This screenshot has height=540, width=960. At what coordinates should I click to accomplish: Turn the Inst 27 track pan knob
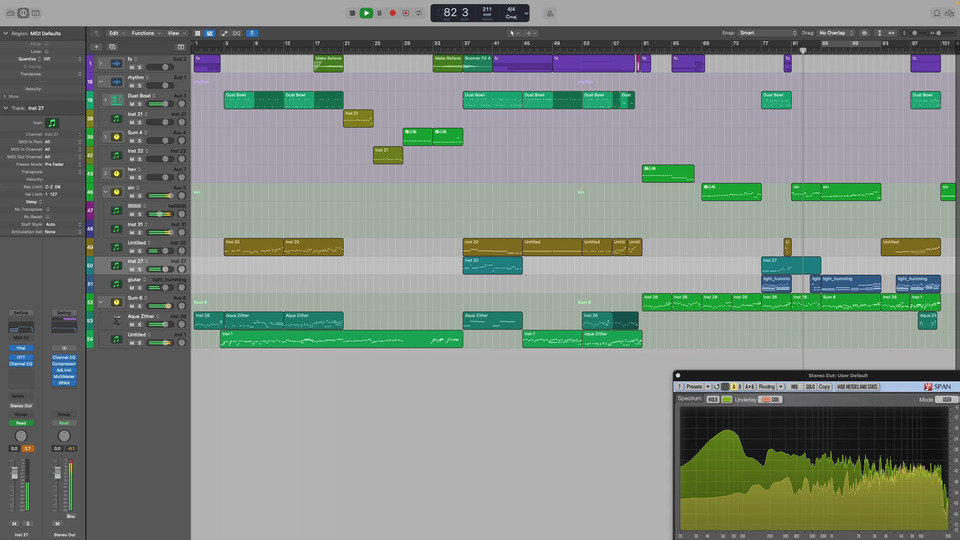[181, 269]
